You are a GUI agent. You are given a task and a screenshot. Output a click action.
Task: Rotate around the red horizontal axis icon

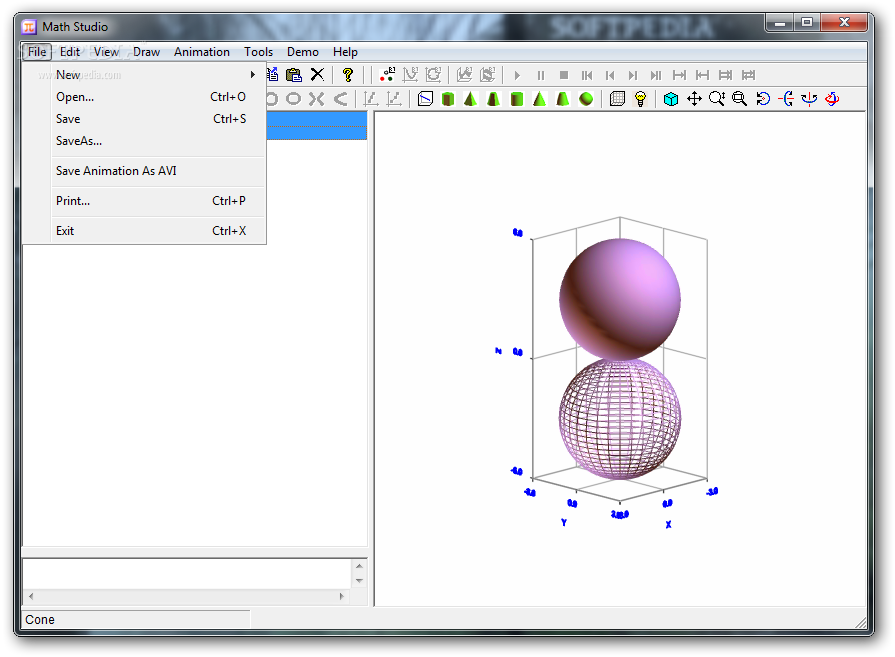pos(787,99)
